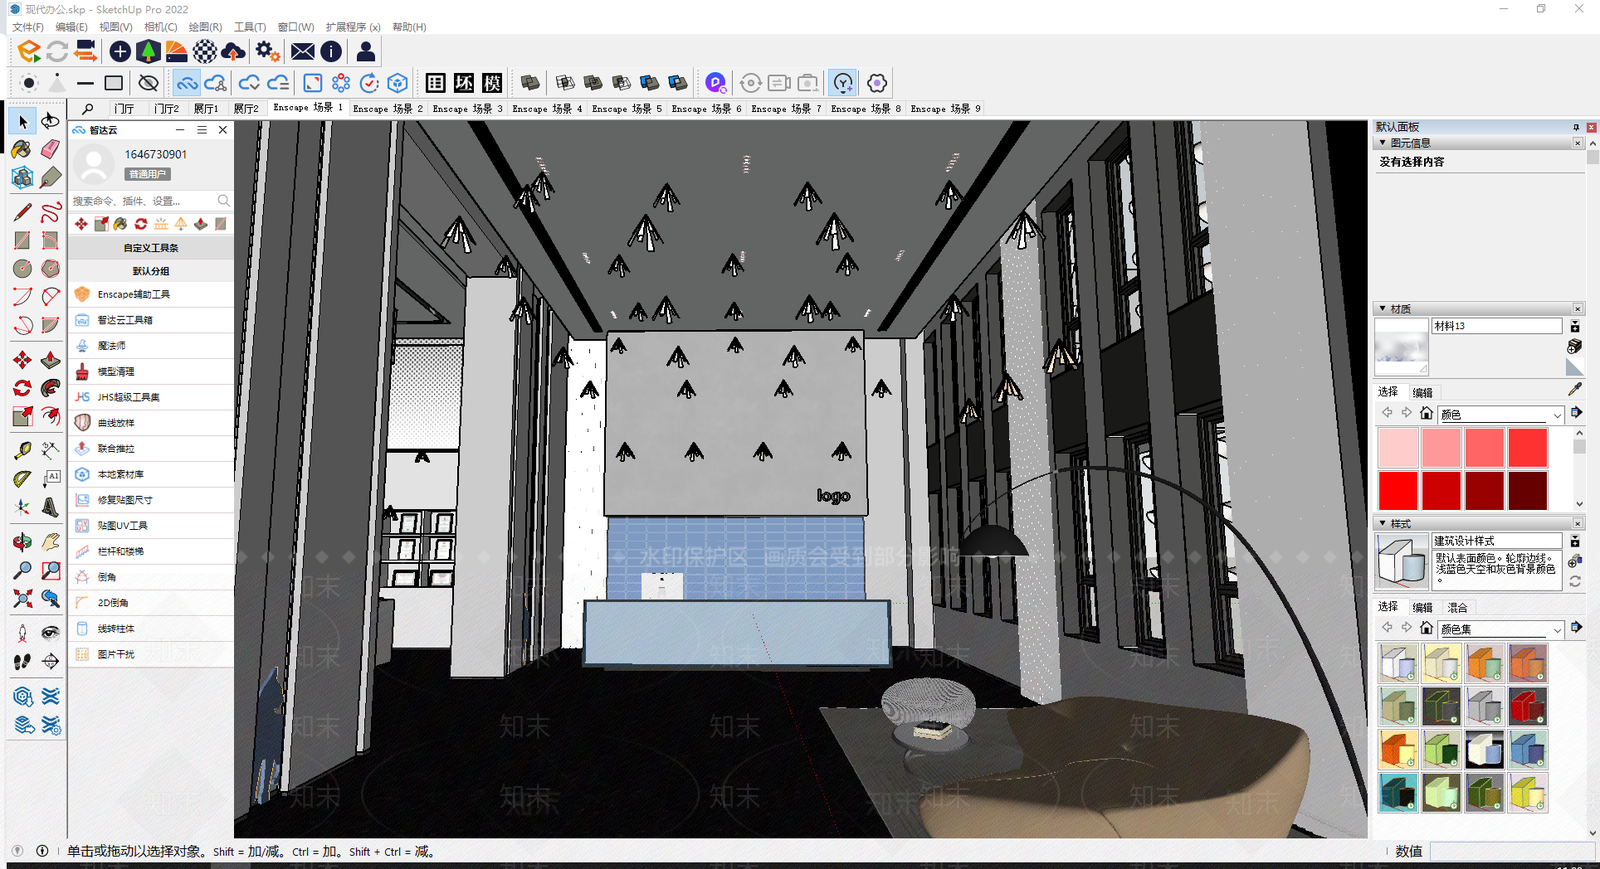
Task: Toggle the Look Around eye tool
Action: (x=51, y=633)
